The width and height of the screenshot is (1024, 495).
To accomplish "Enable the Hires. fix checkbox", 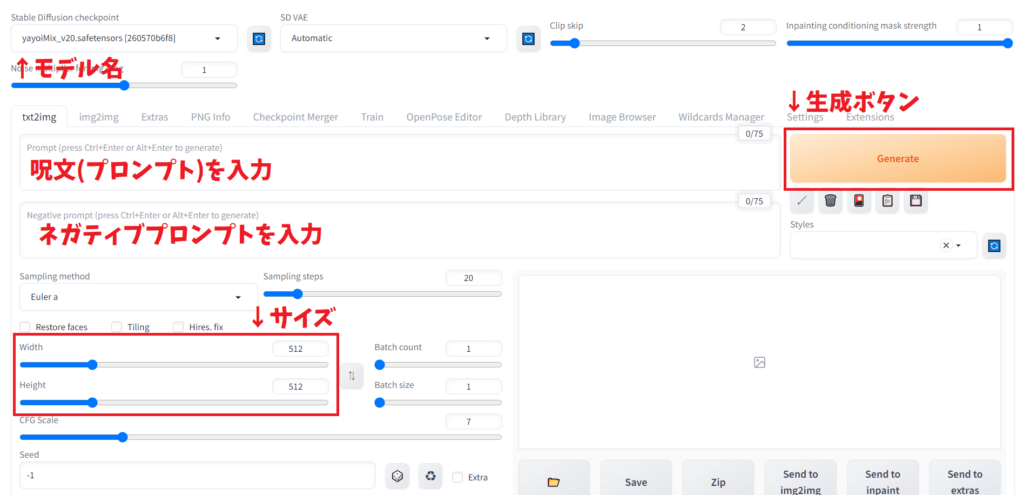I will [x=178, y=327].
